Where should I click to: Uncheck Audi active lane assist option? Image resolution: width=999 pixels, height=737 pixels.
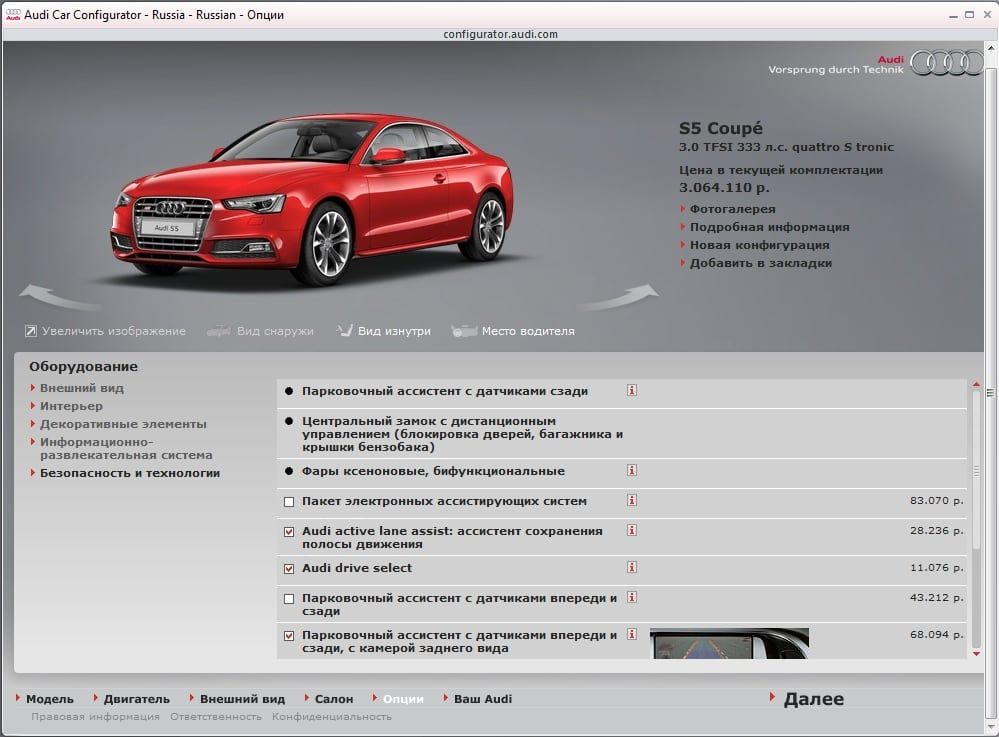(x=289, y=532)
